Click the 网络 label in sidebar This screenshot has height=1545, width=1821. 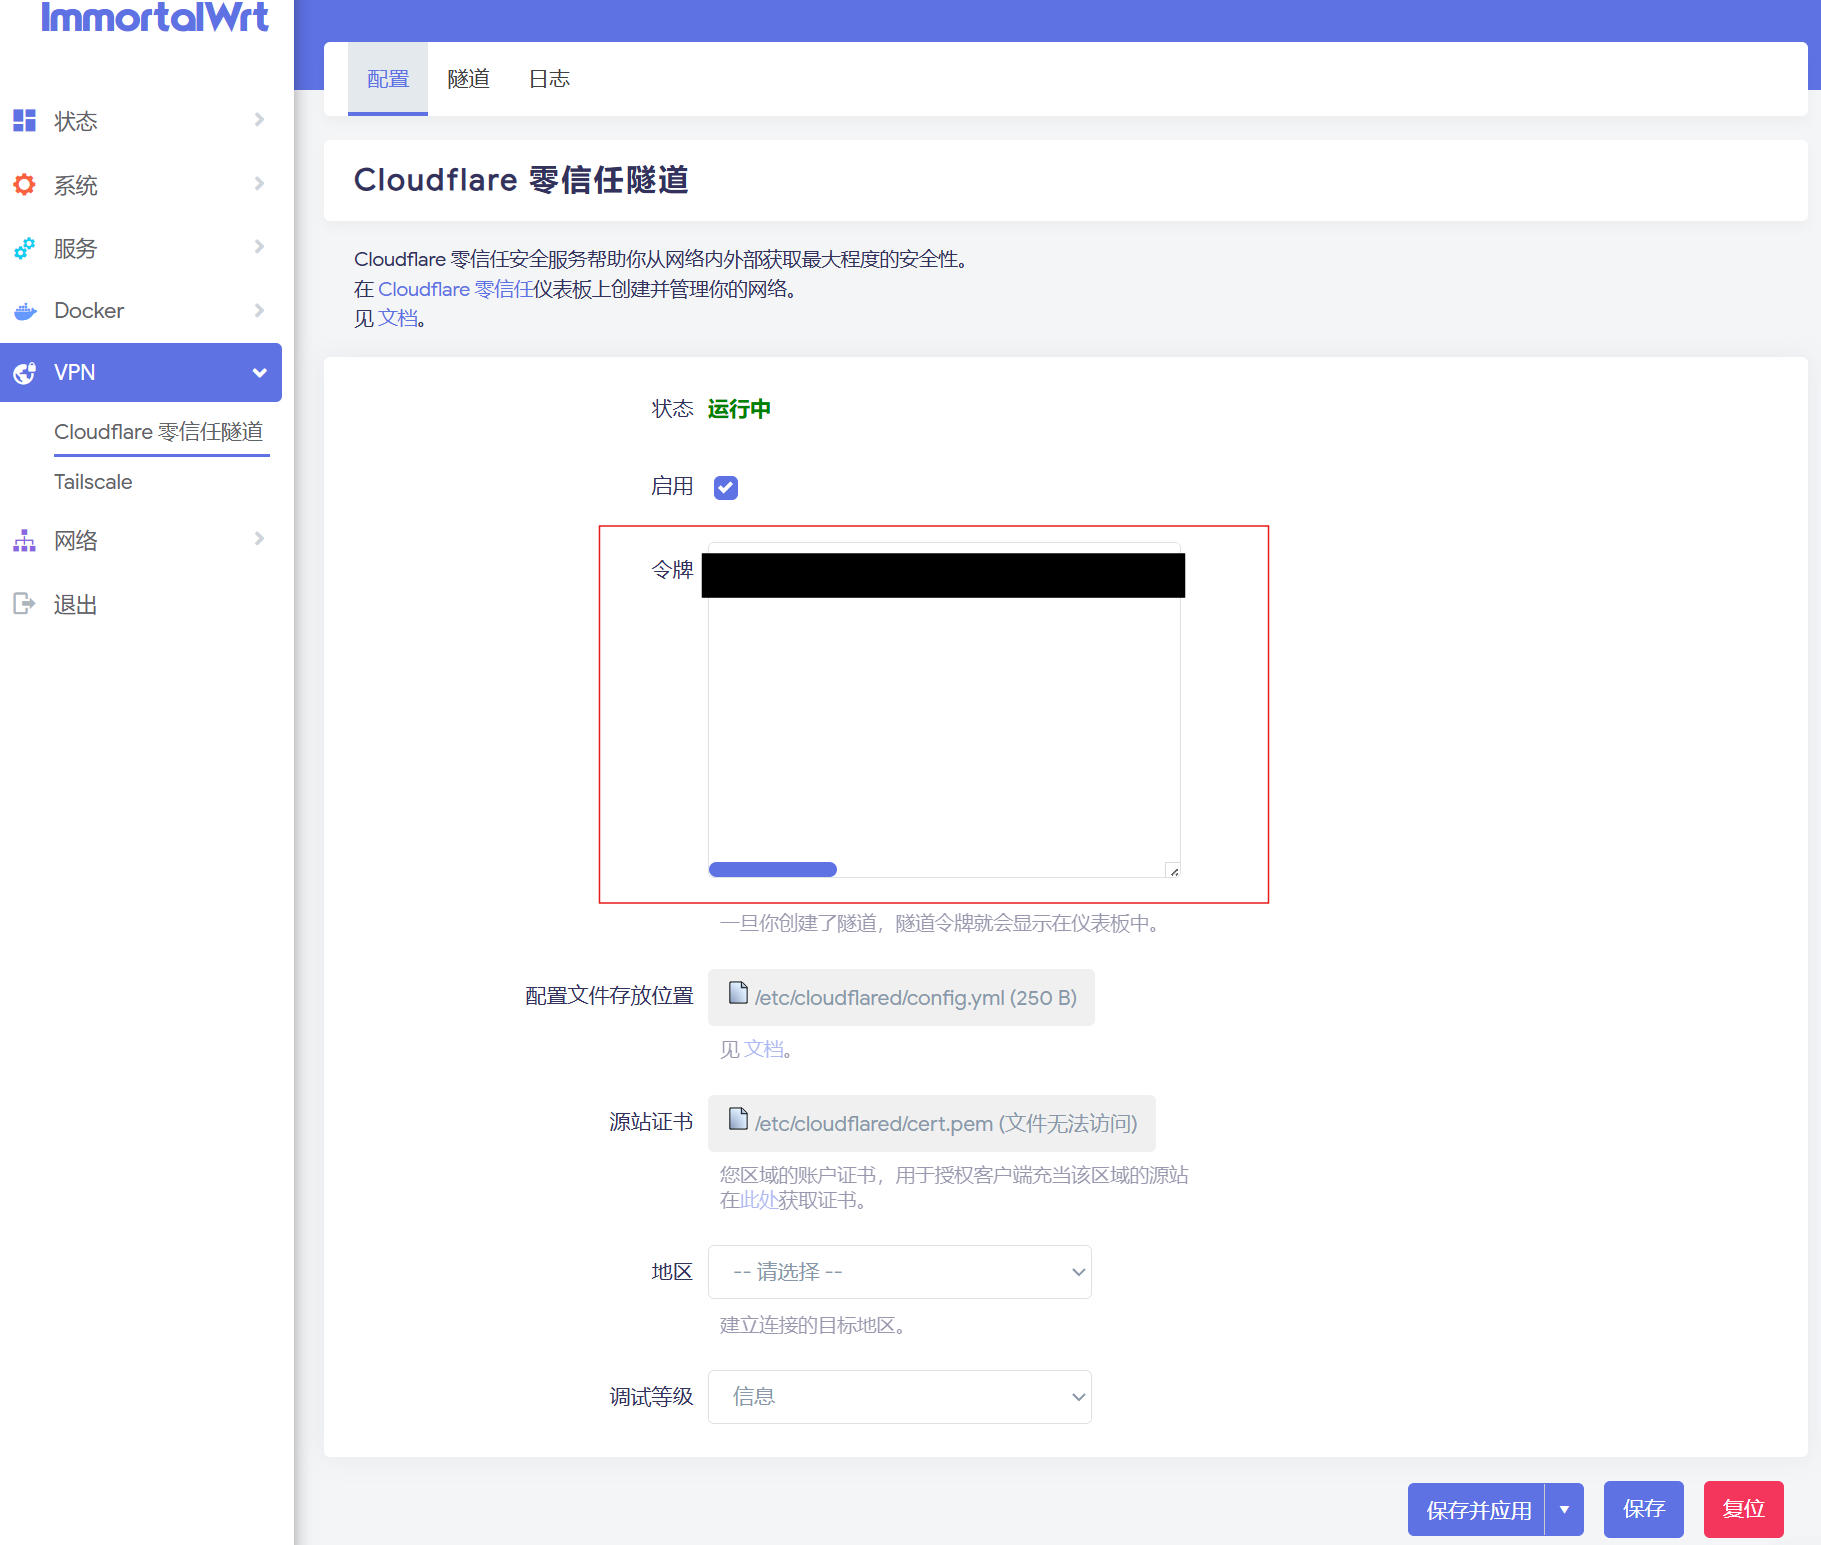(76, 541)
